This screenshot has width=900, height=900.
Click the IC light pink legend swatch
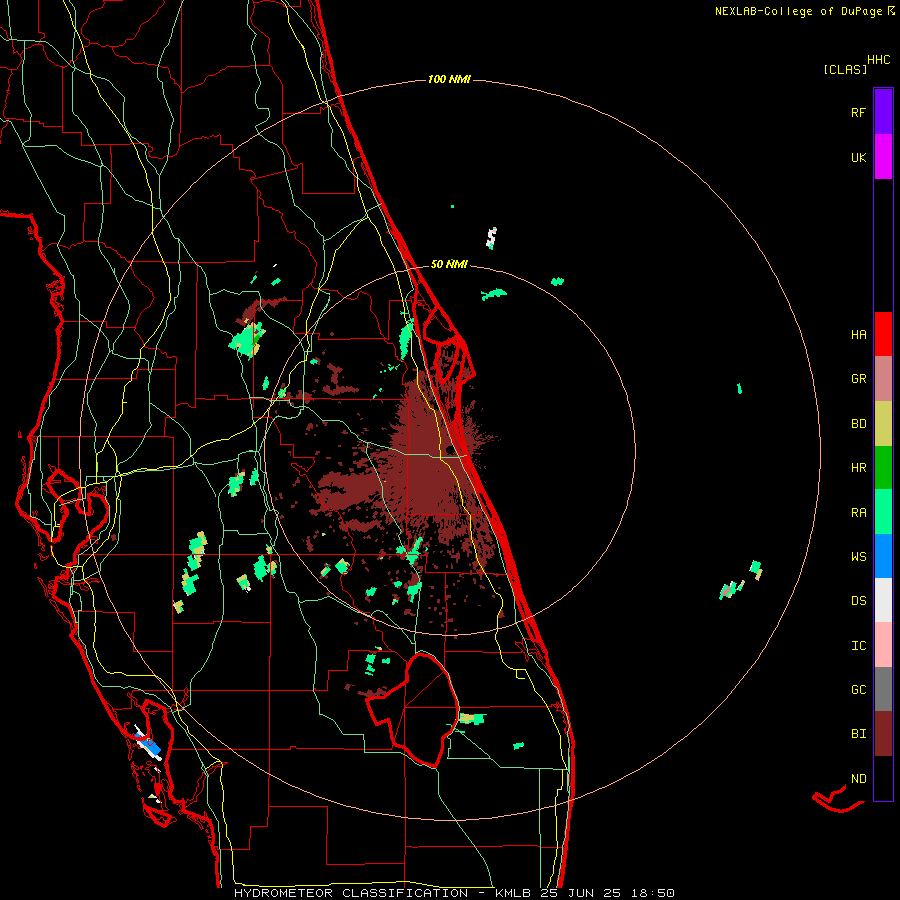point(883,645)
